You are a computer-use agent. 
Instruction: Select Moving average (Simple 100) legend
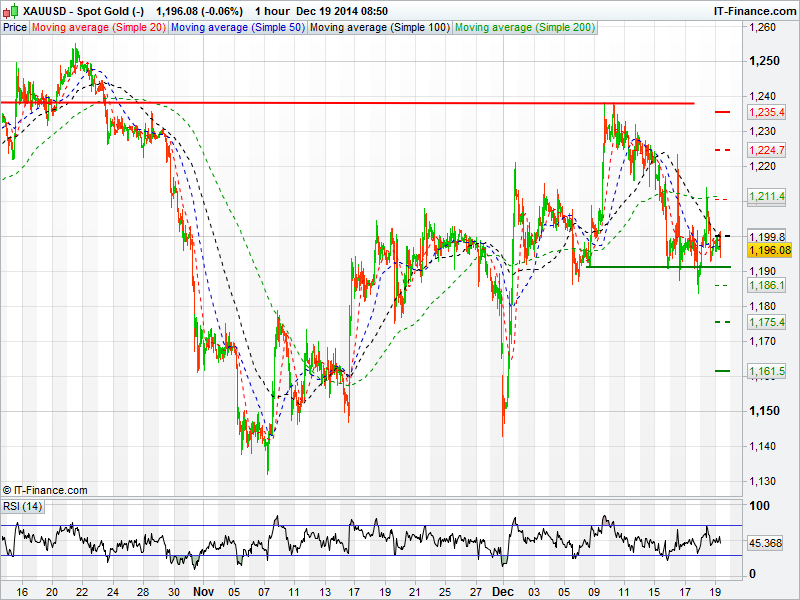380,28
